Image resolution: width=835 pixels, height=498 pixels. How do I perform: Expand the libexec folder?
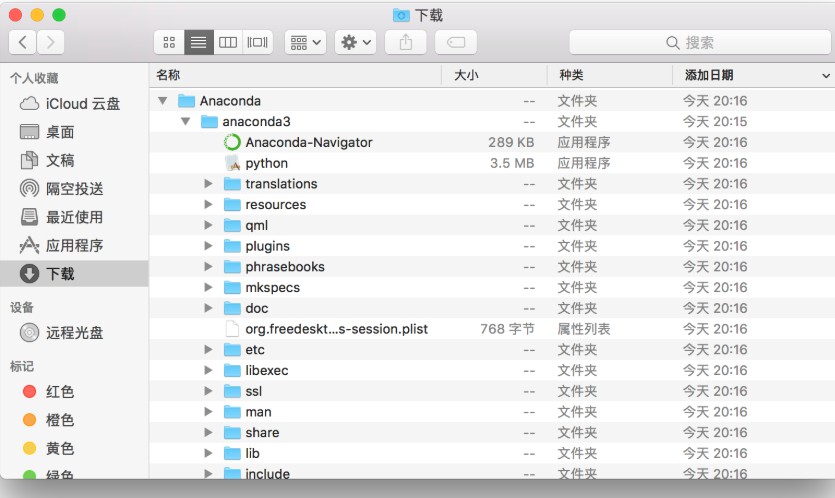coord(208,370)
